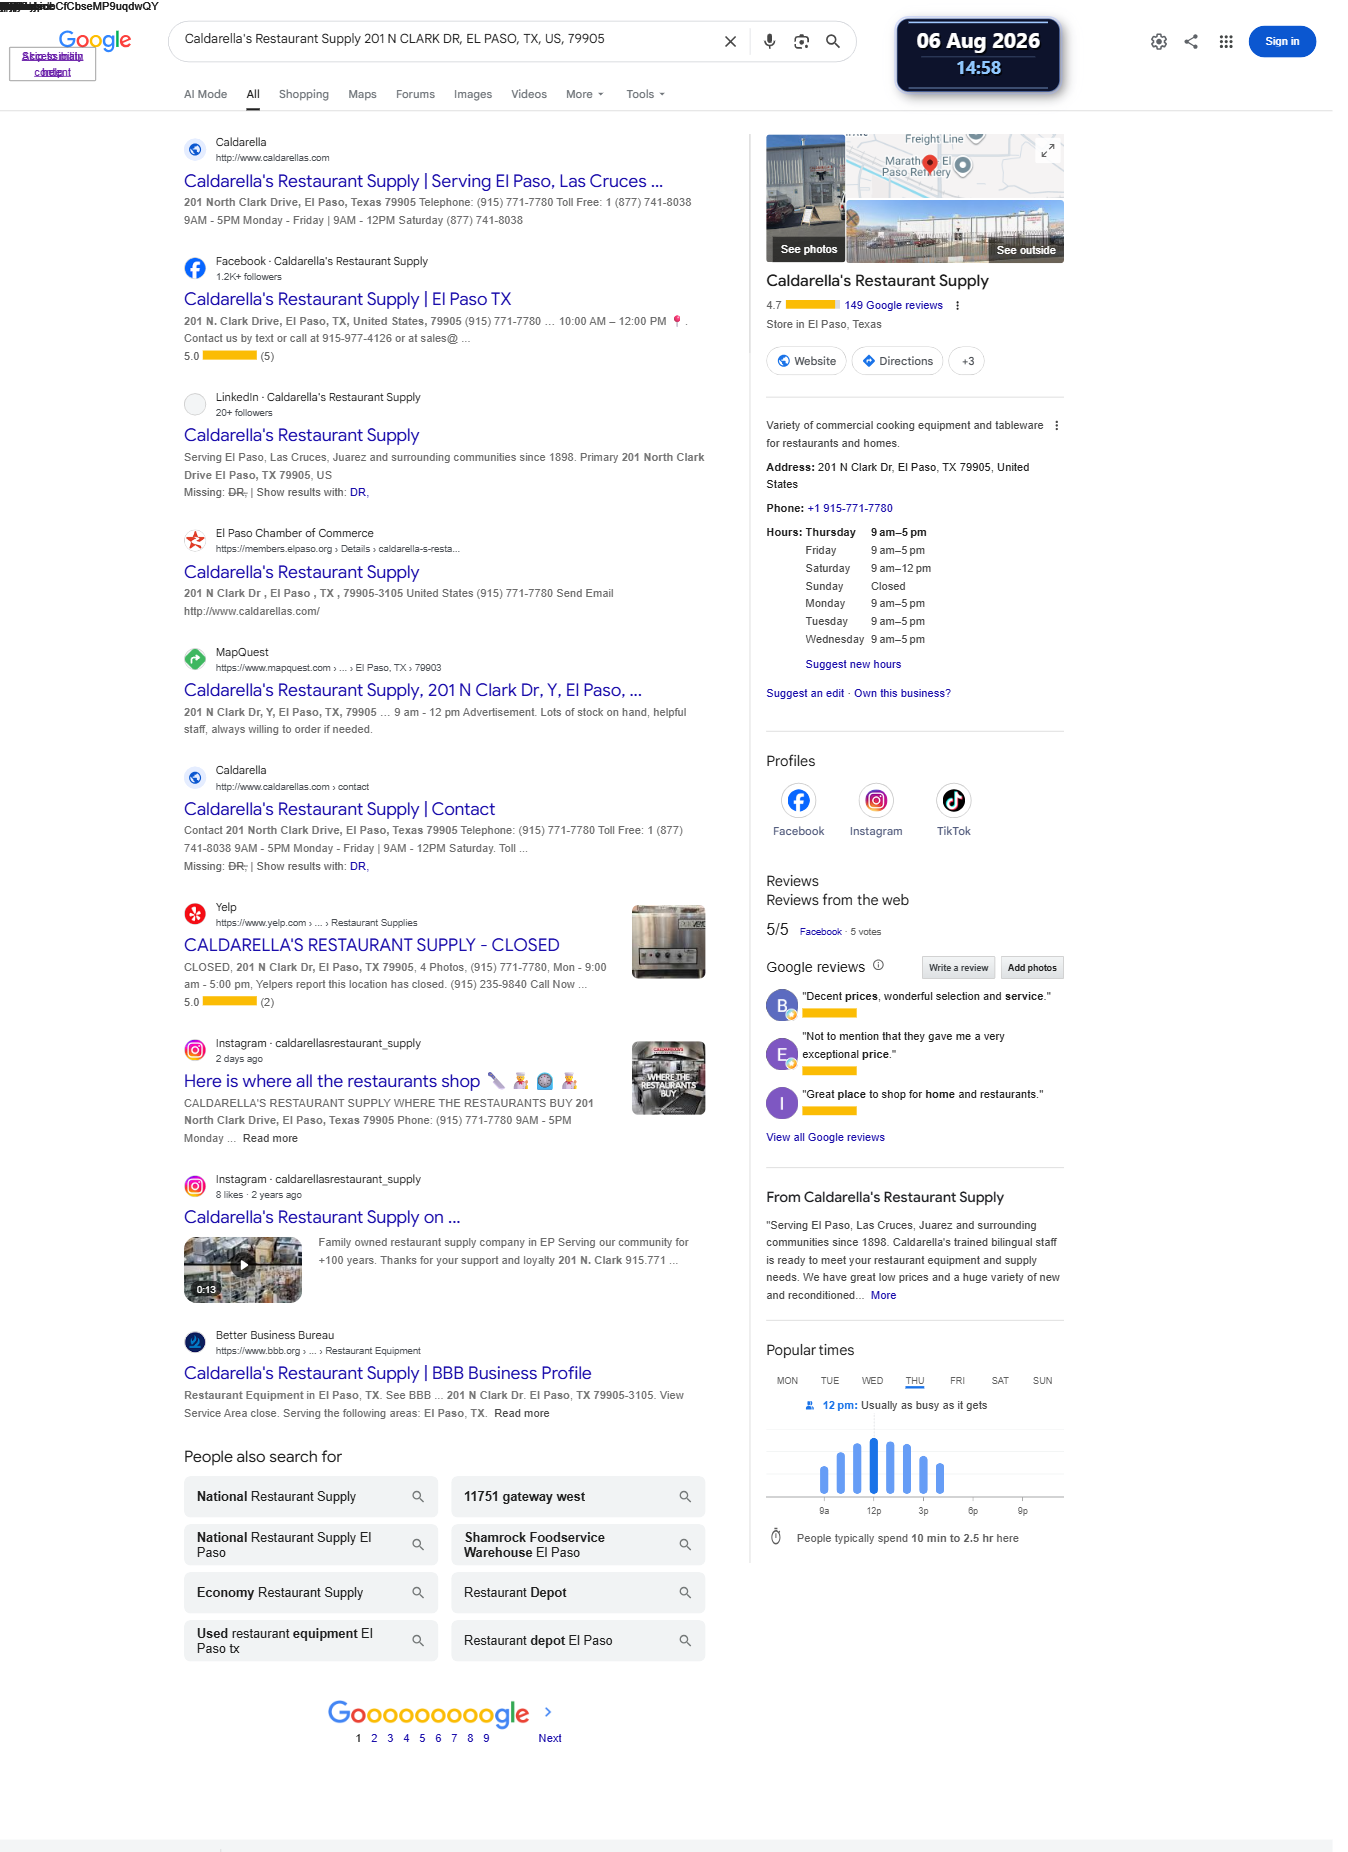The image size is (1348, 1852).
Task: Go to next results page arrow
Action: (x=548, y=1713)
